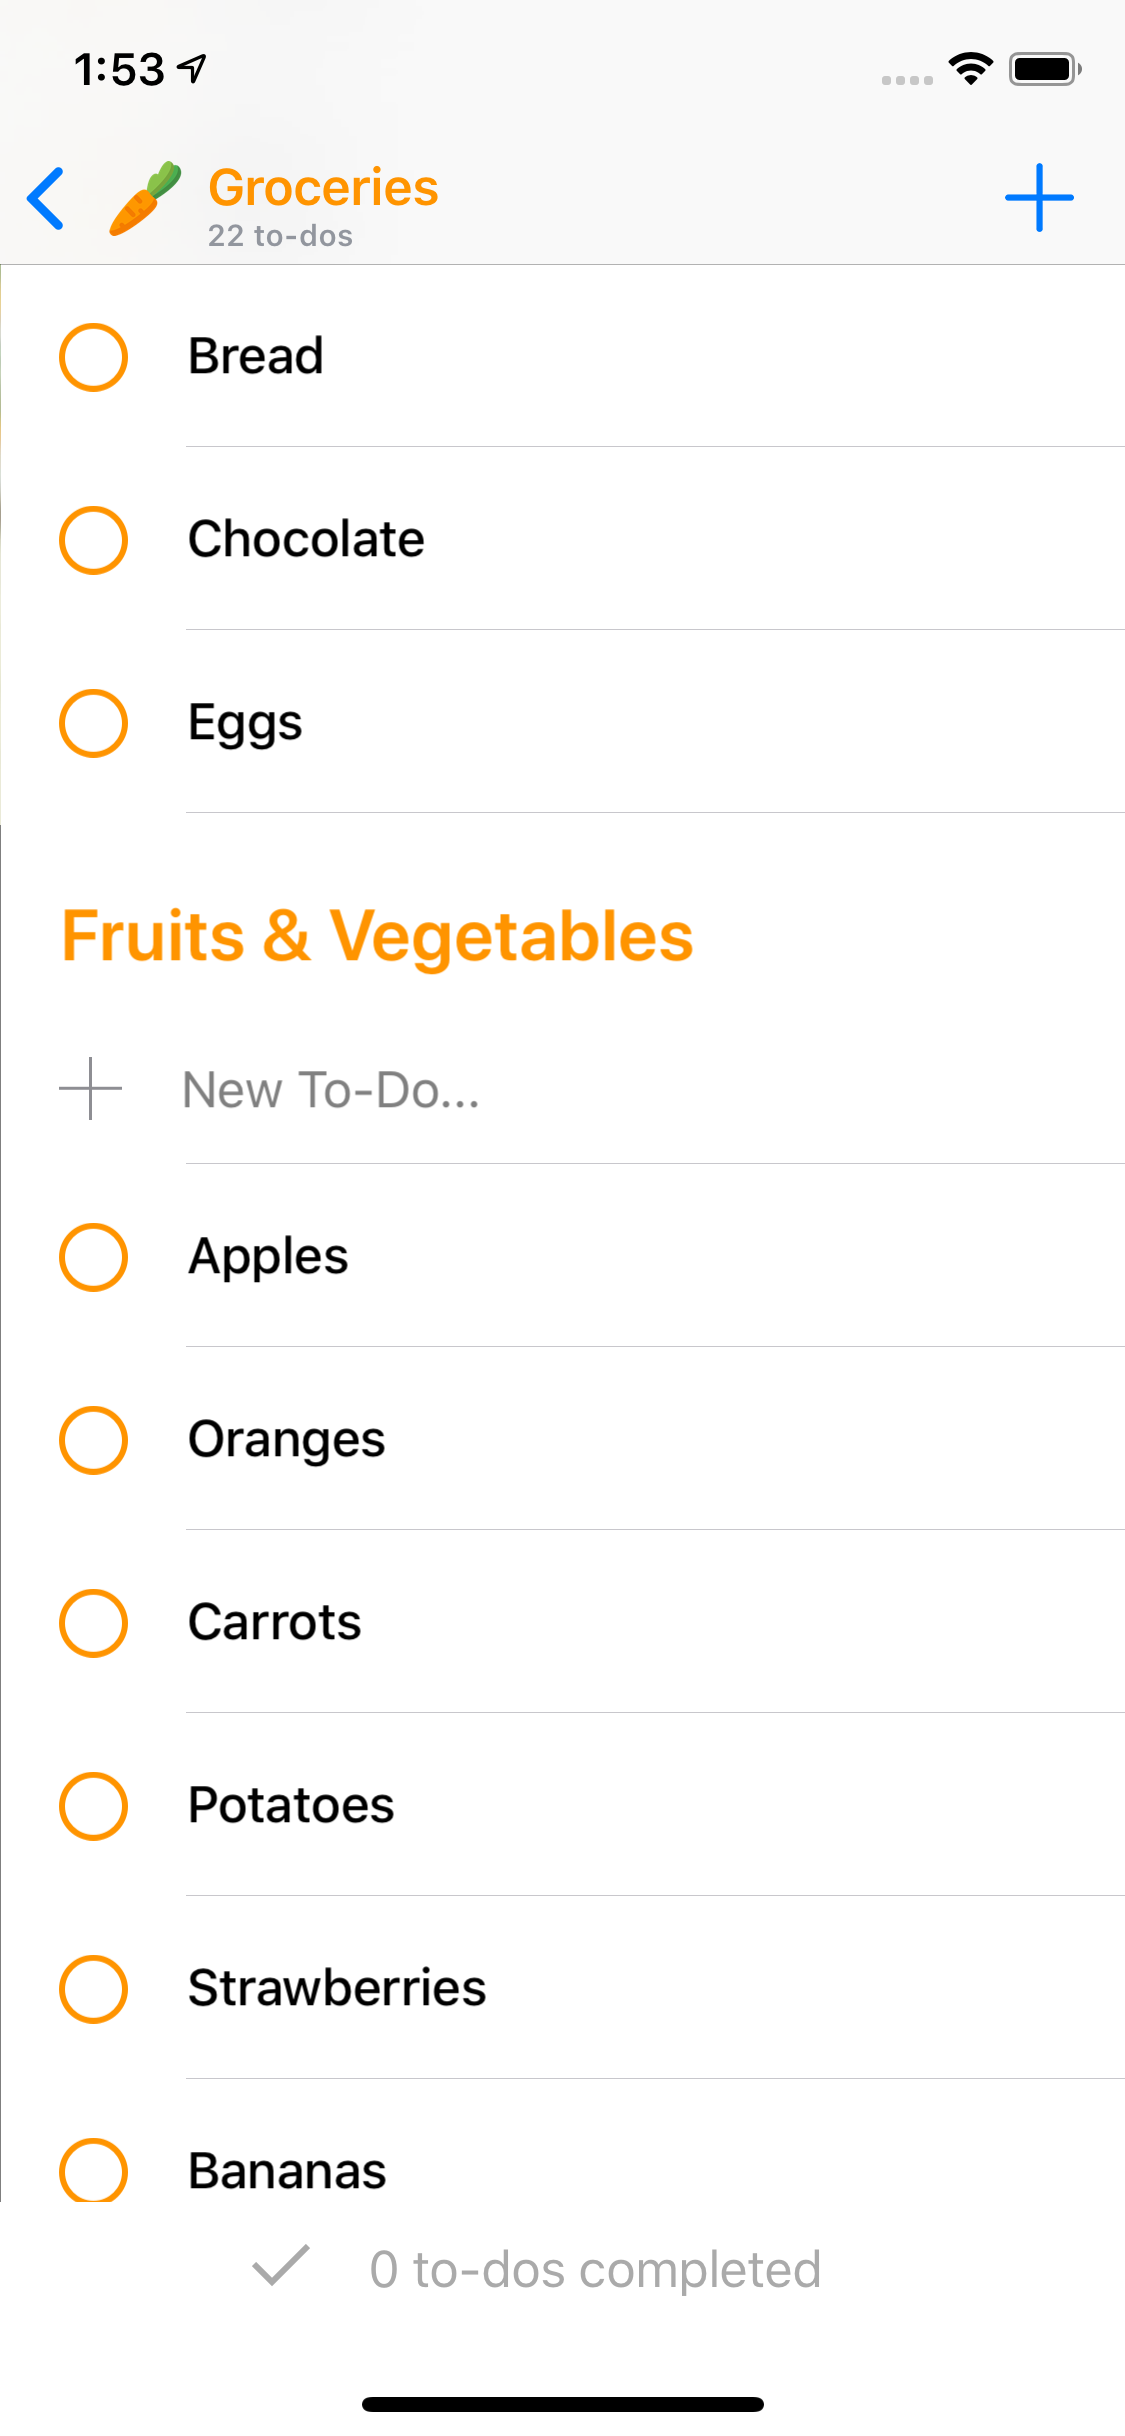1125x2436 pixels.
Task: Open the Potatoes to-do item
Action: pos(291,1806)
